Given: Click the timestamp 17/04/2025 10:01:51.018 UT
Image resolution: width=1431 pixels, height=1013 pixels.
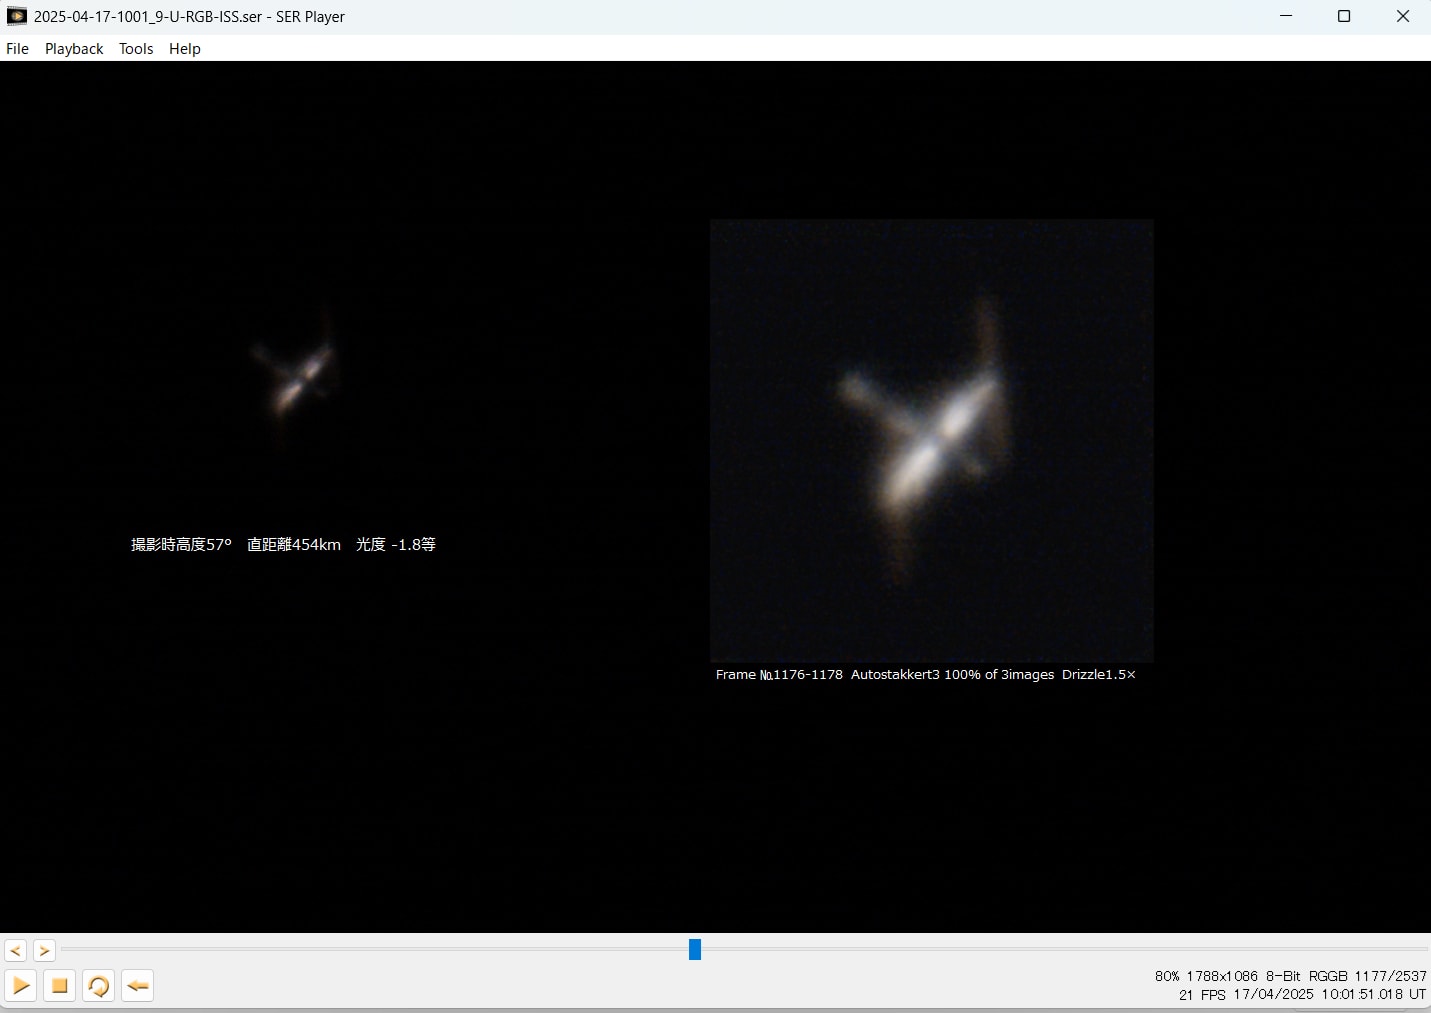Looking at the screenshot, I should point(1330,994).
